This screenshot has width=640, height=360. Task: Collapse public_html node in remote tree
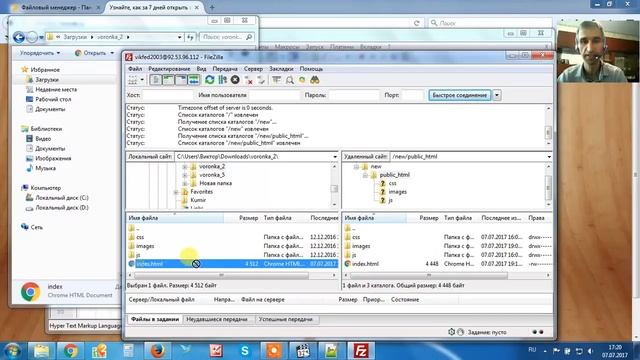pyautogui.click(x=365, y=175)
